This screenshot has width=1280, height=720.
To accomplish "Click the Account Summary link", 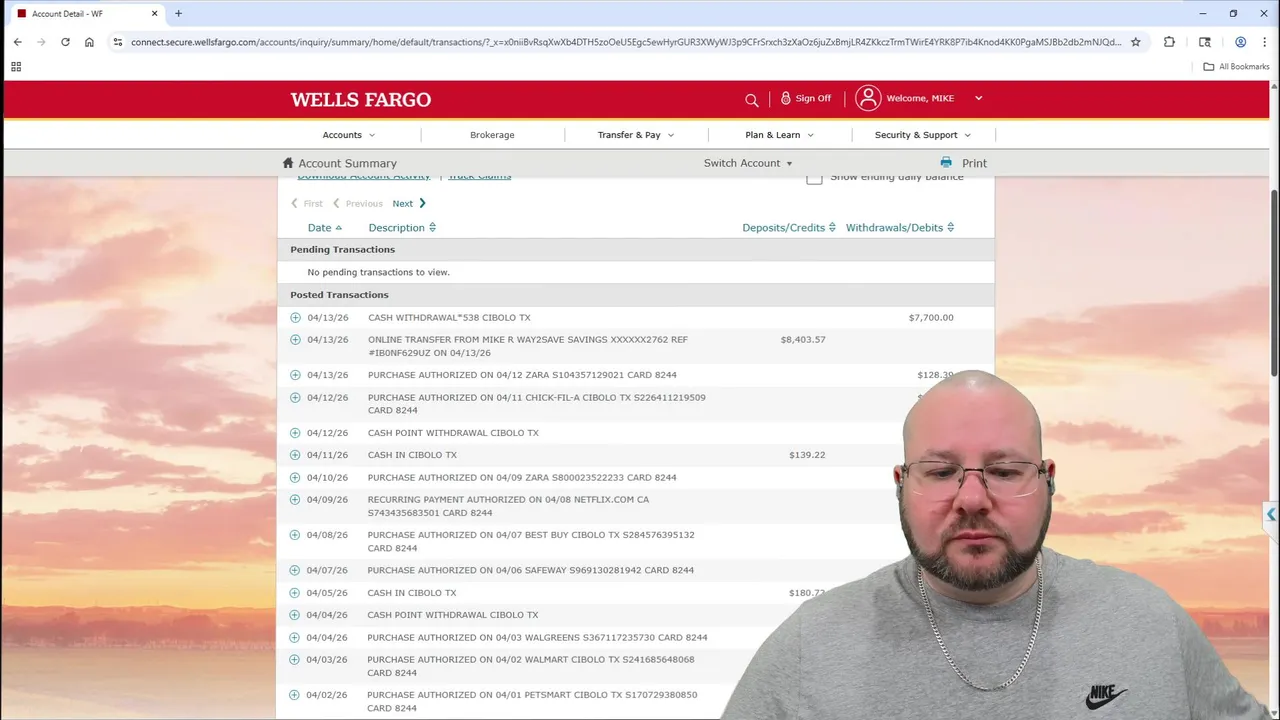I will point(347,163).
